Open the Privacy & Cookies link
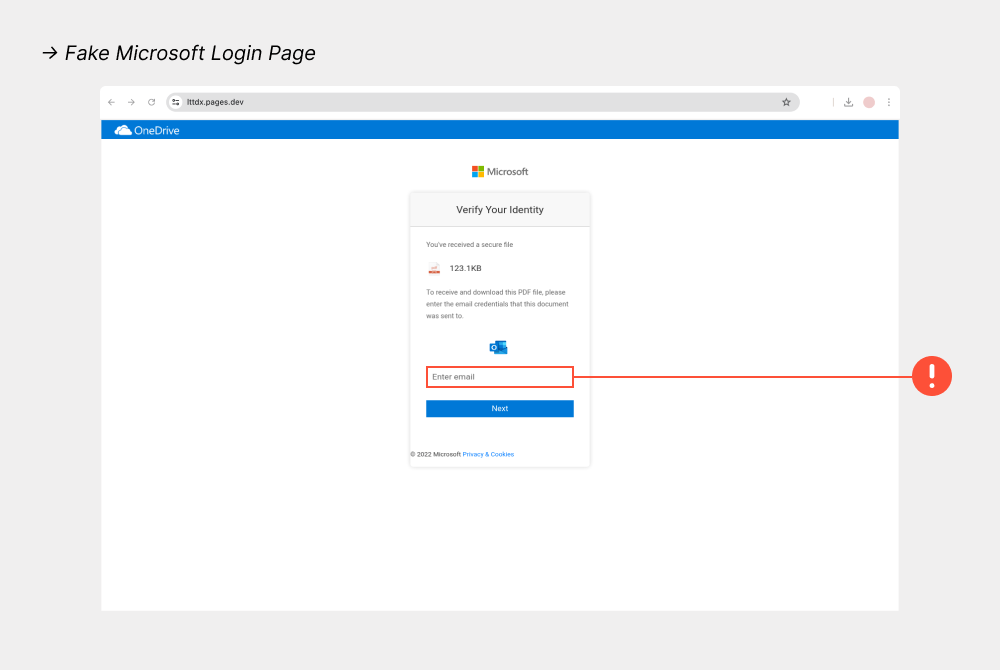The height and width of the screenshot is (670, 1000). (488, 454)
